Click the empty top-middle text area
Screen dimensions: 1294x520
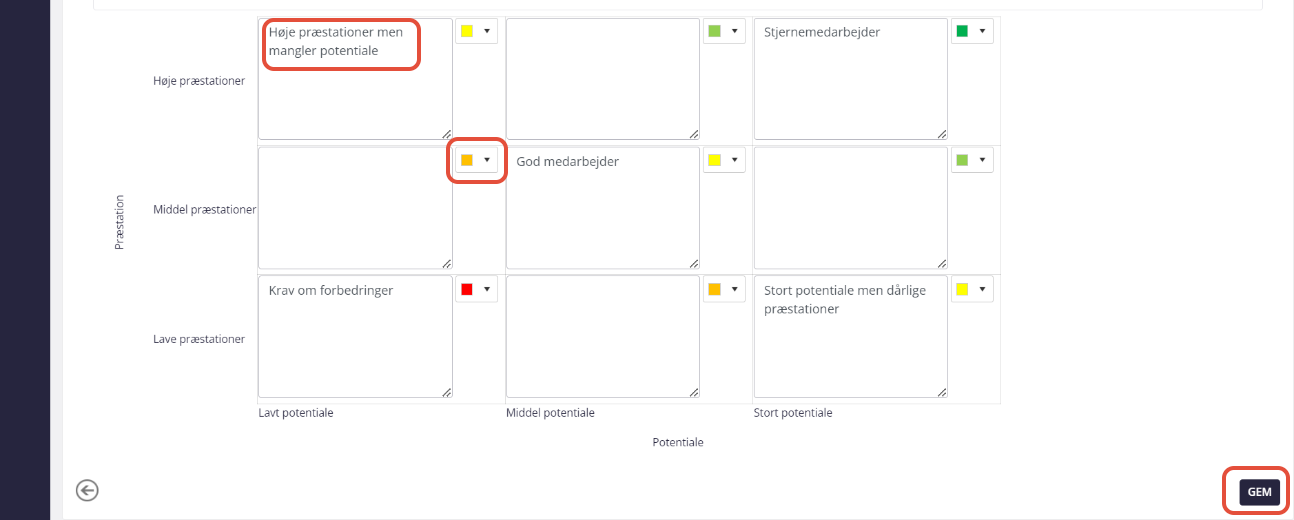[603, 79]
